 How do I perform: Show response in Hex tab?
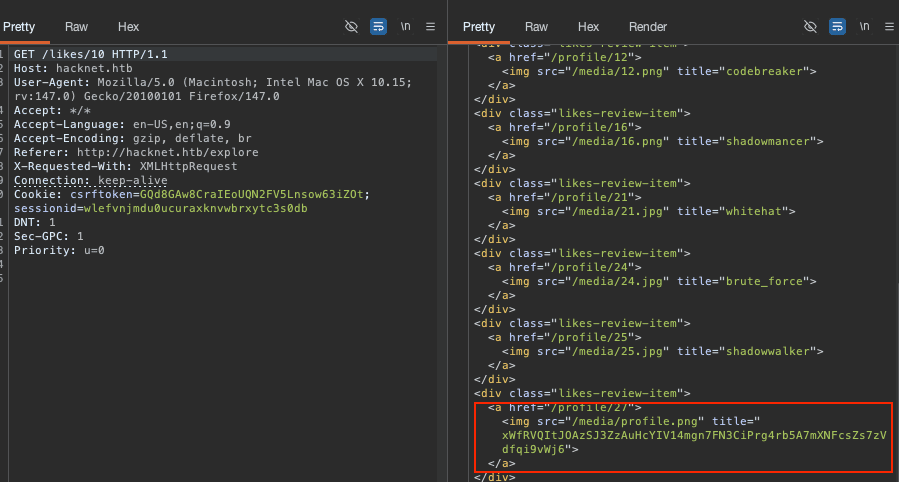(x=588, y=27)
